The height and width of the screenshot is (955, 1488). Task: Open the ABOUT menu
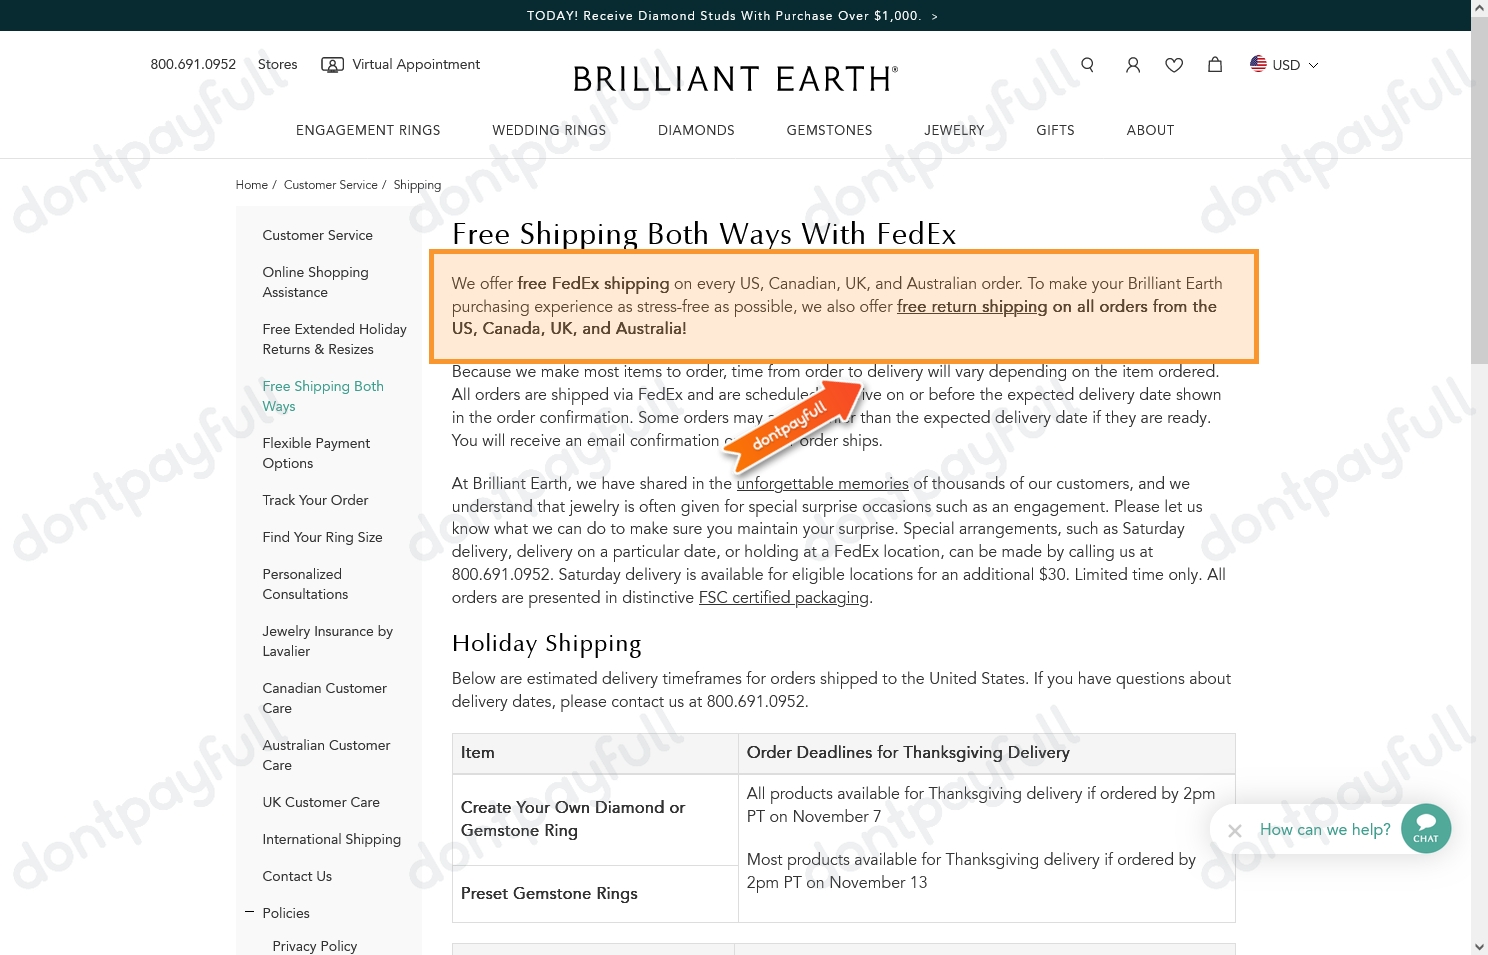1150,130
